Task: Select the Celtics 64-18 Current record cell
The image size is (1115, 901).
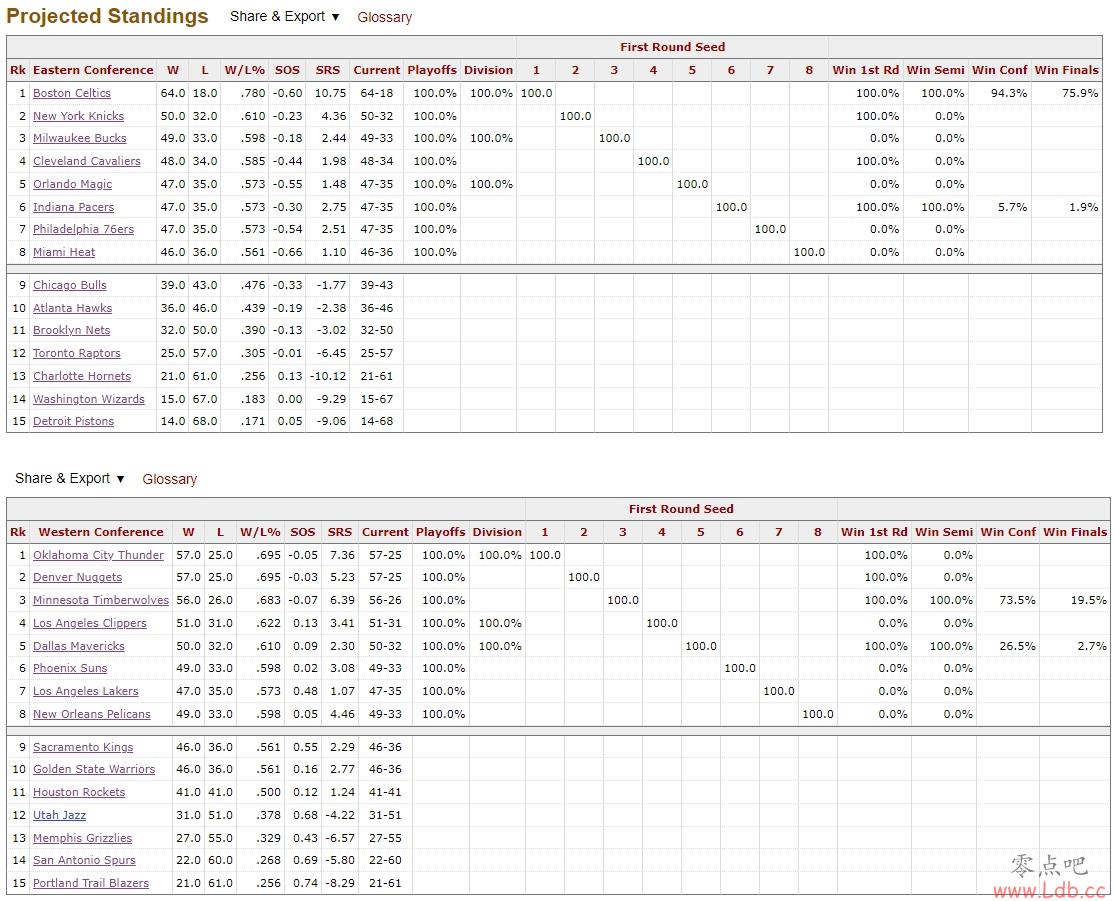Action: click(377, 93)
